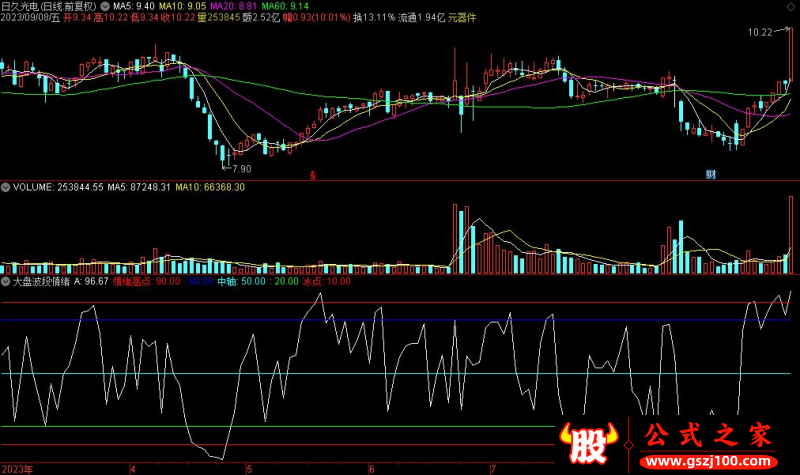
Task: Click the 10.22 high price label
Action: [x=762, y=33]
